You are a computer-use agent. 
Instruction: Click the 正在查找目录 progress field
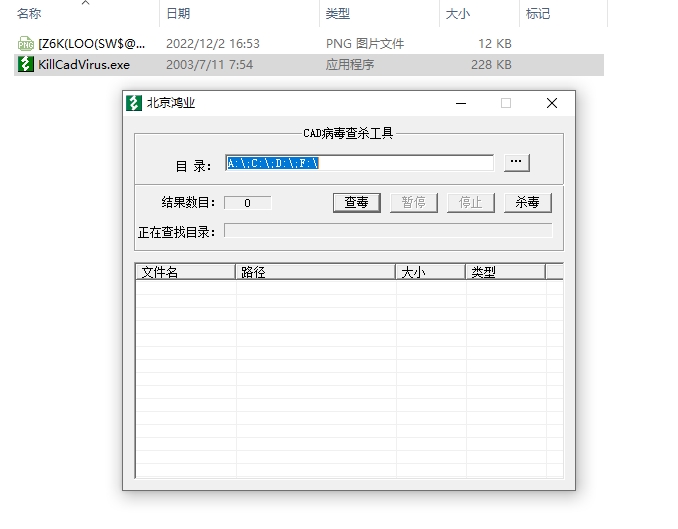388,231
